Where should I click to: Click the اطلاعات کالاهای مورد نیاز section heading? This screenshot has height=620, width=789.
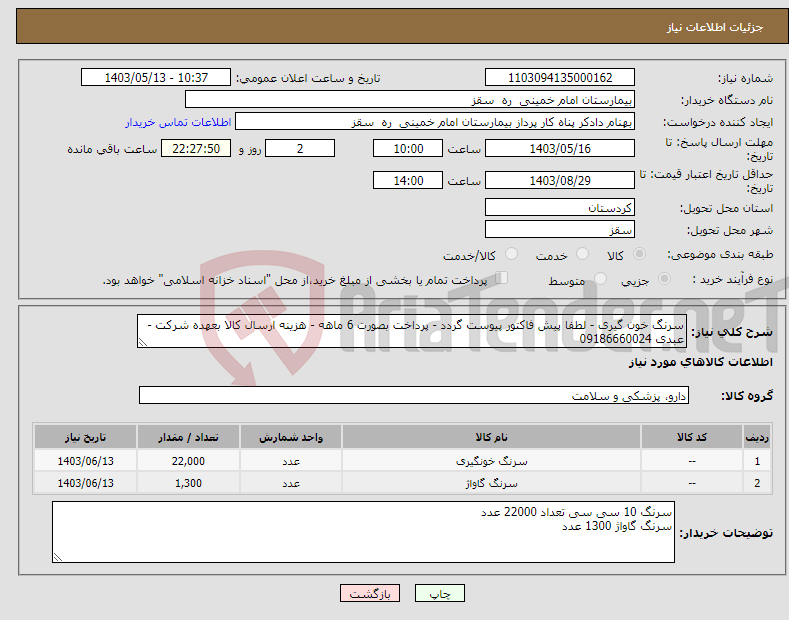(x=700, y=362)
